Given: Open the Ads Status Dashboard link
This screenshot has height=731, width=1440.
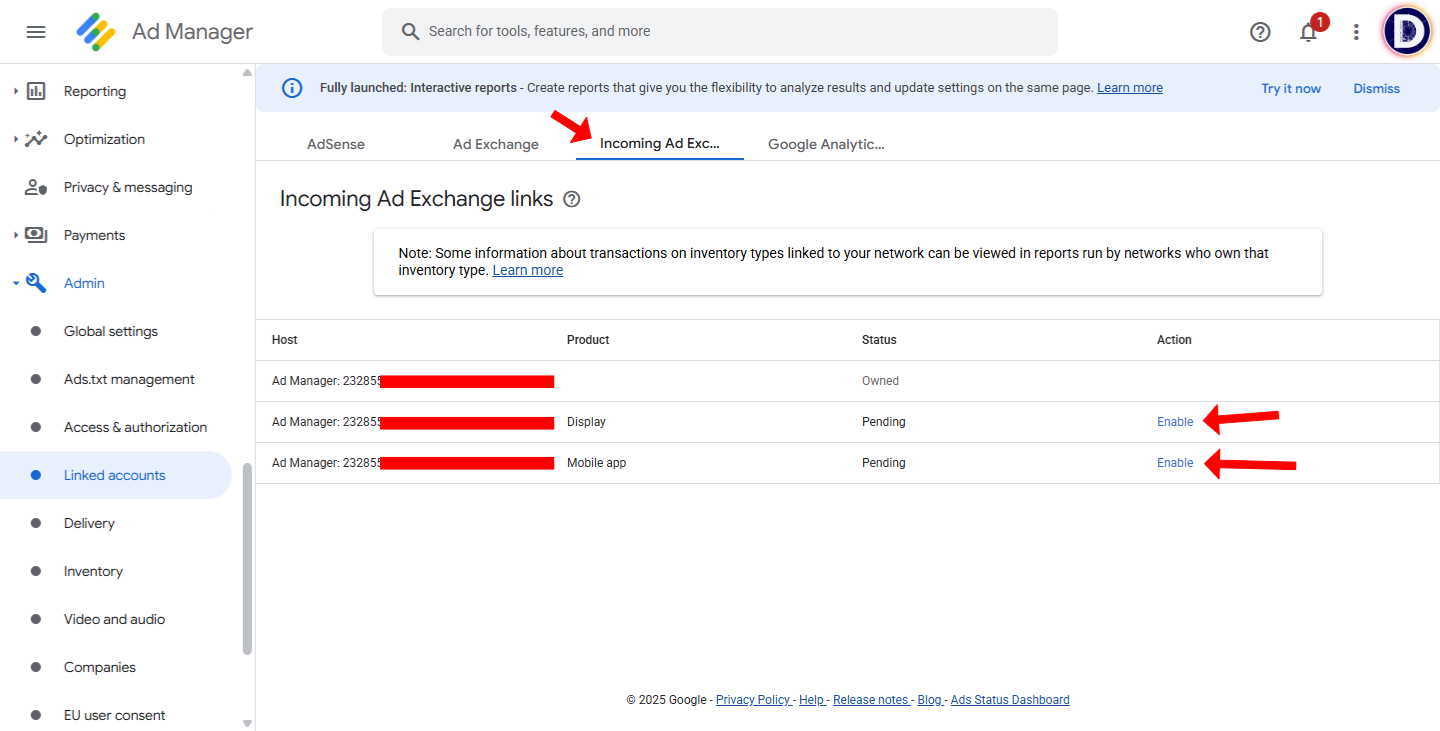Looking at the screenshot, I should 1010,700.
